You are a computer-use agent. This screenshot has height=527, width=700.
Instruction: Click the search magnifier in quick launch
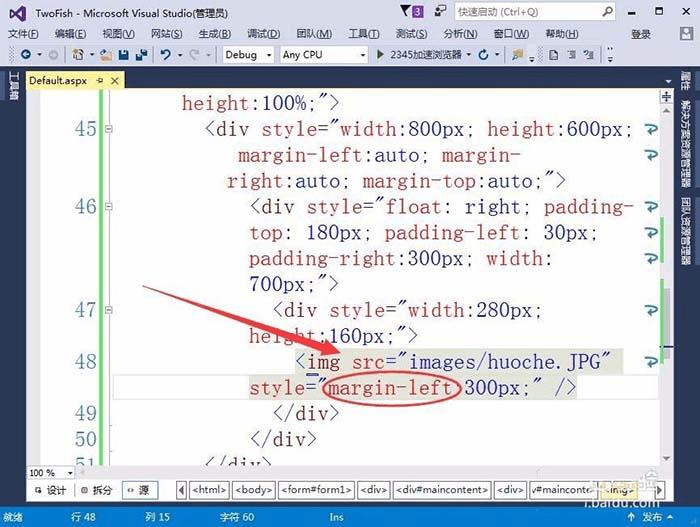(607, 12)
